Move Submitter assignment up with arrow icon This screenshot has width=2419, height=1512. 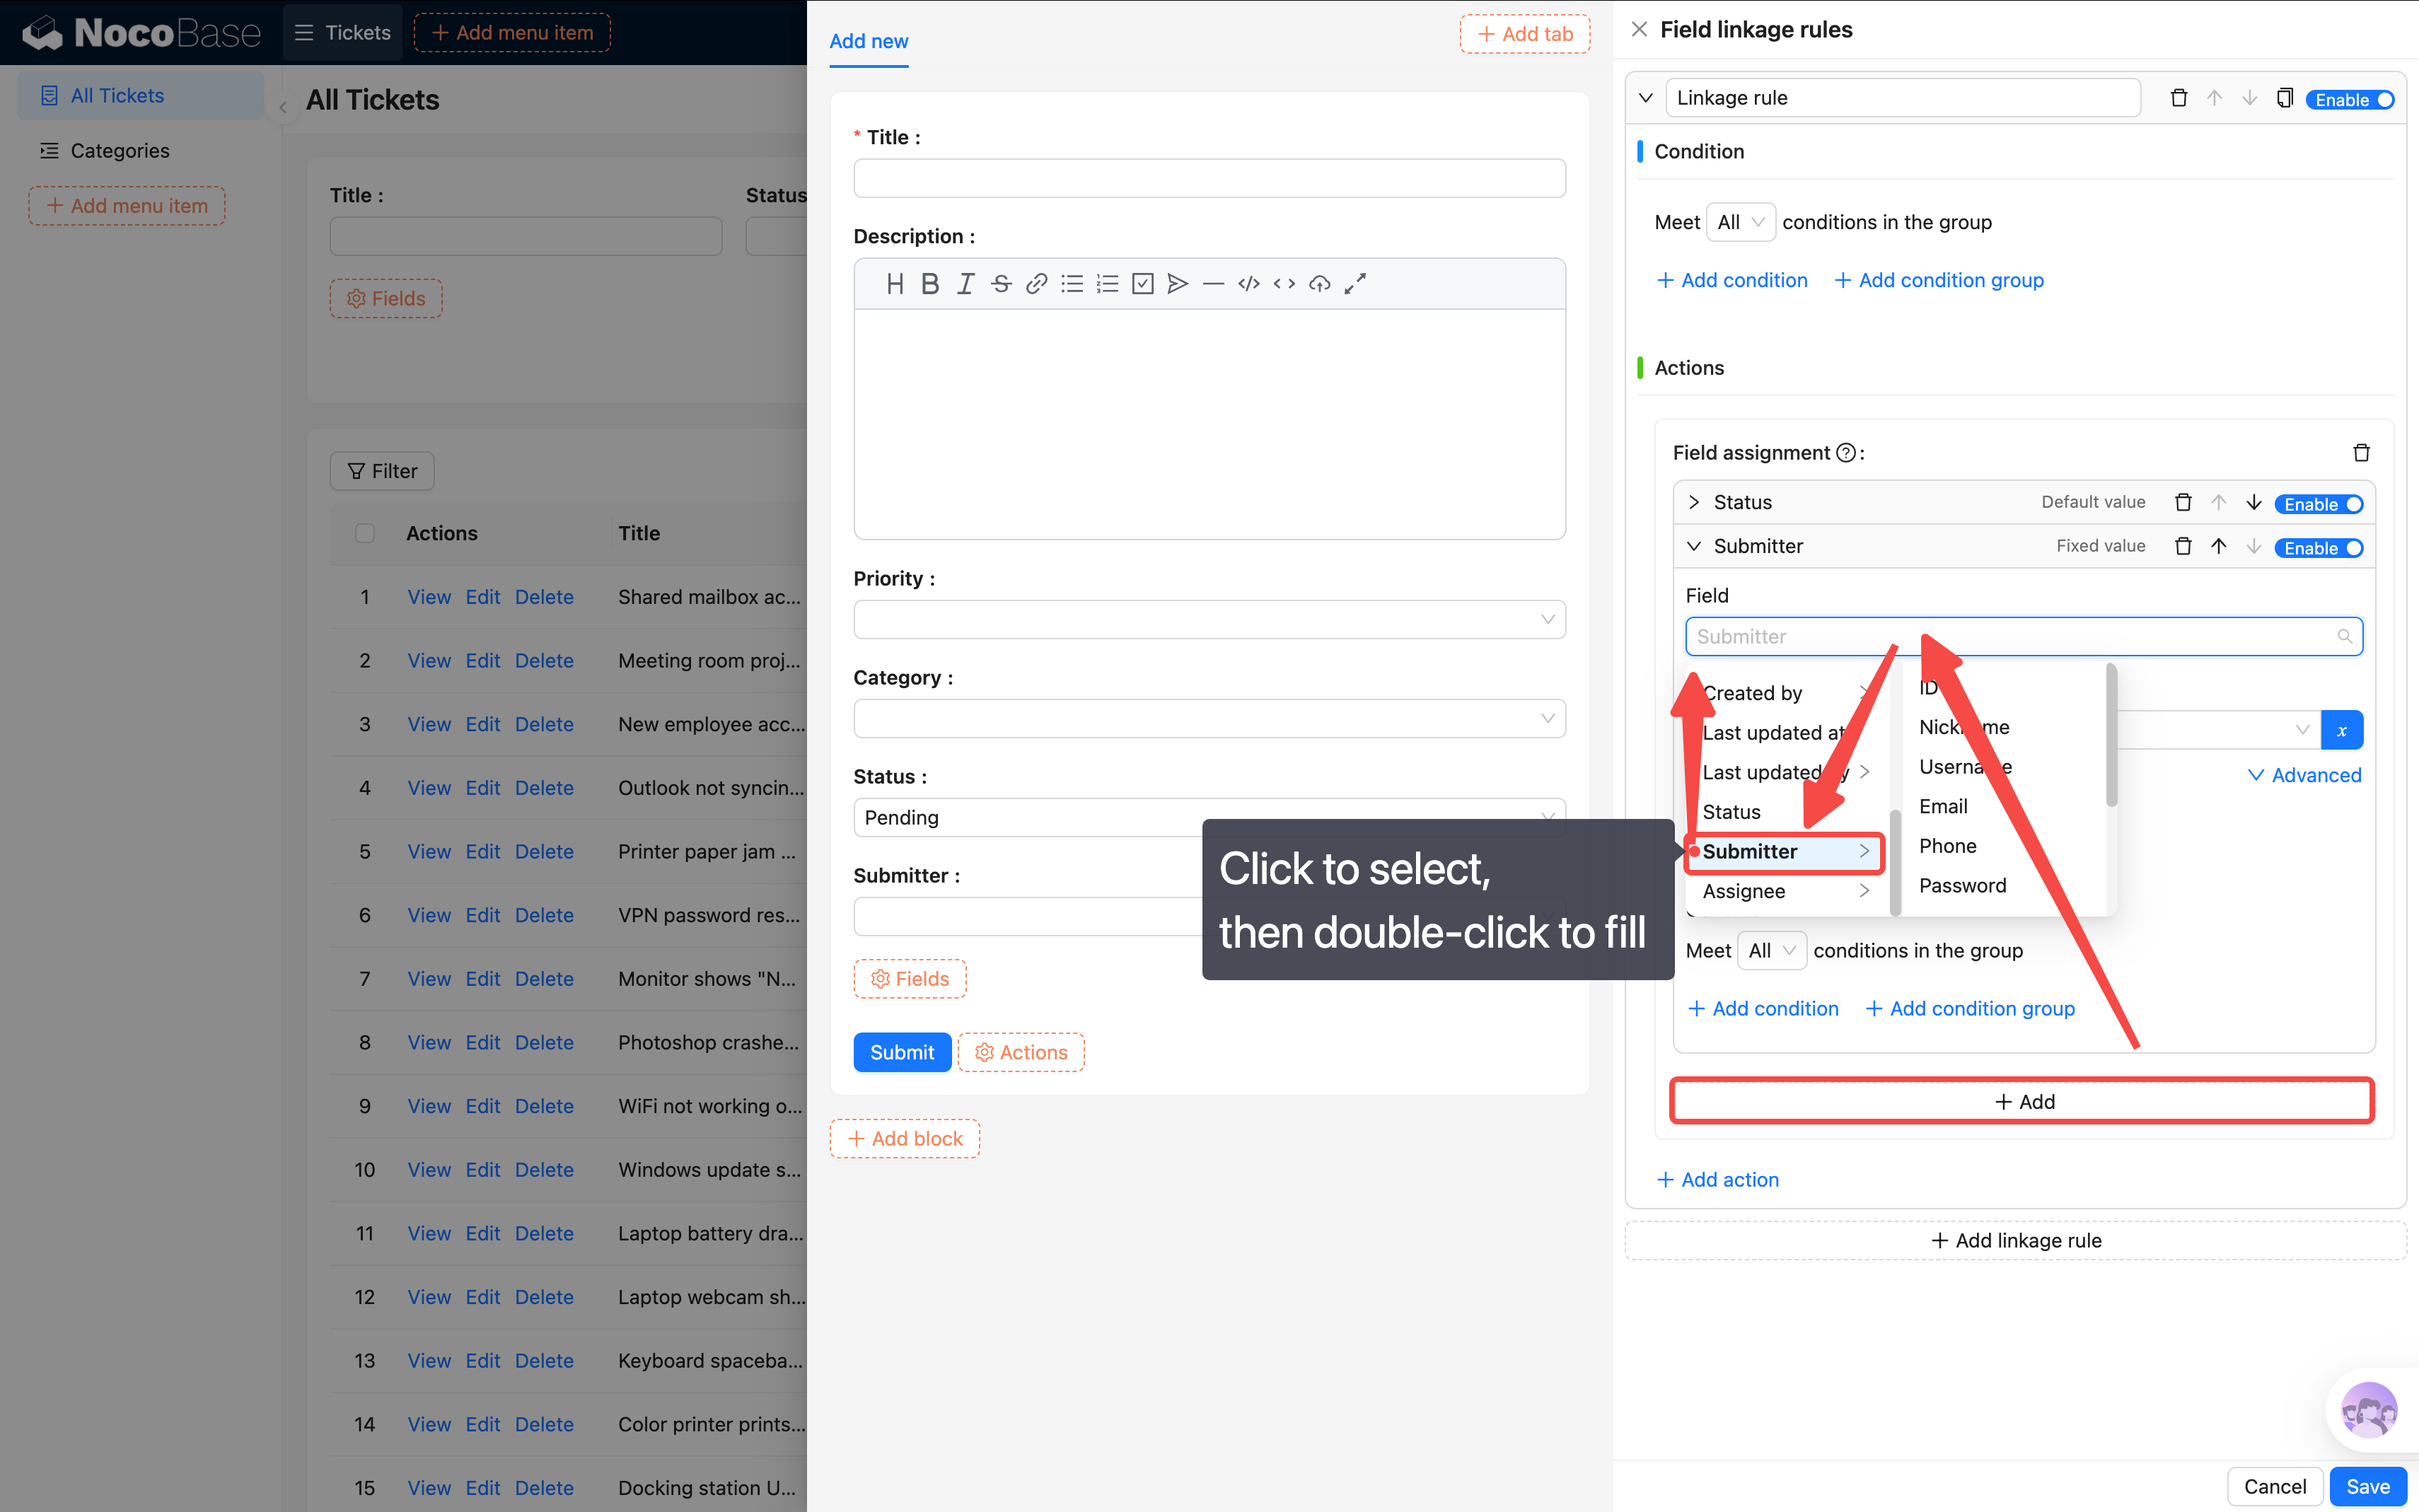pyautogui.click(x=2218, y=546)
